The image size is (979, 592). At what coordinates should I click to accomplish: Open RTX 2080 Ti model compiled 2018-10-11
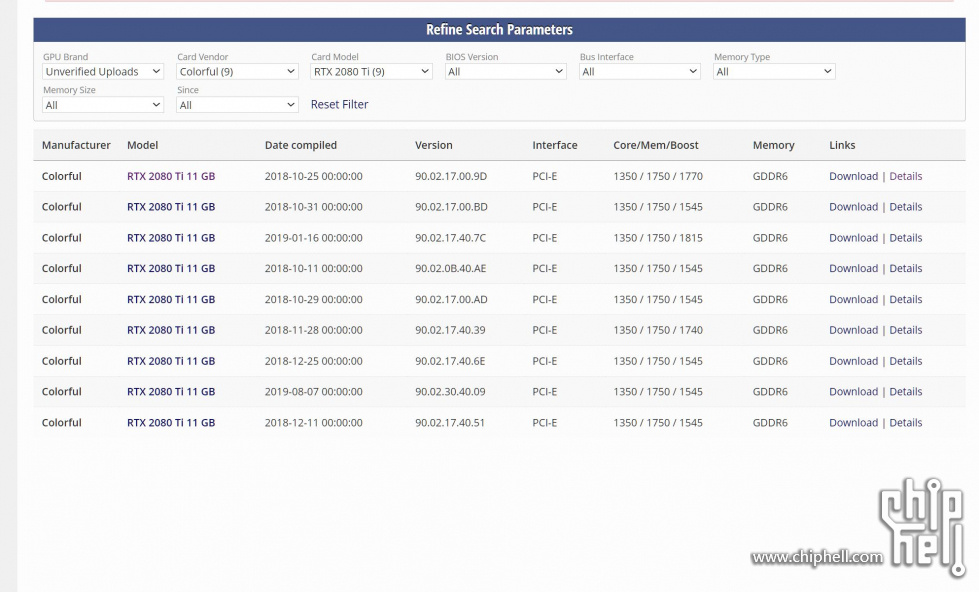(171, 269)
